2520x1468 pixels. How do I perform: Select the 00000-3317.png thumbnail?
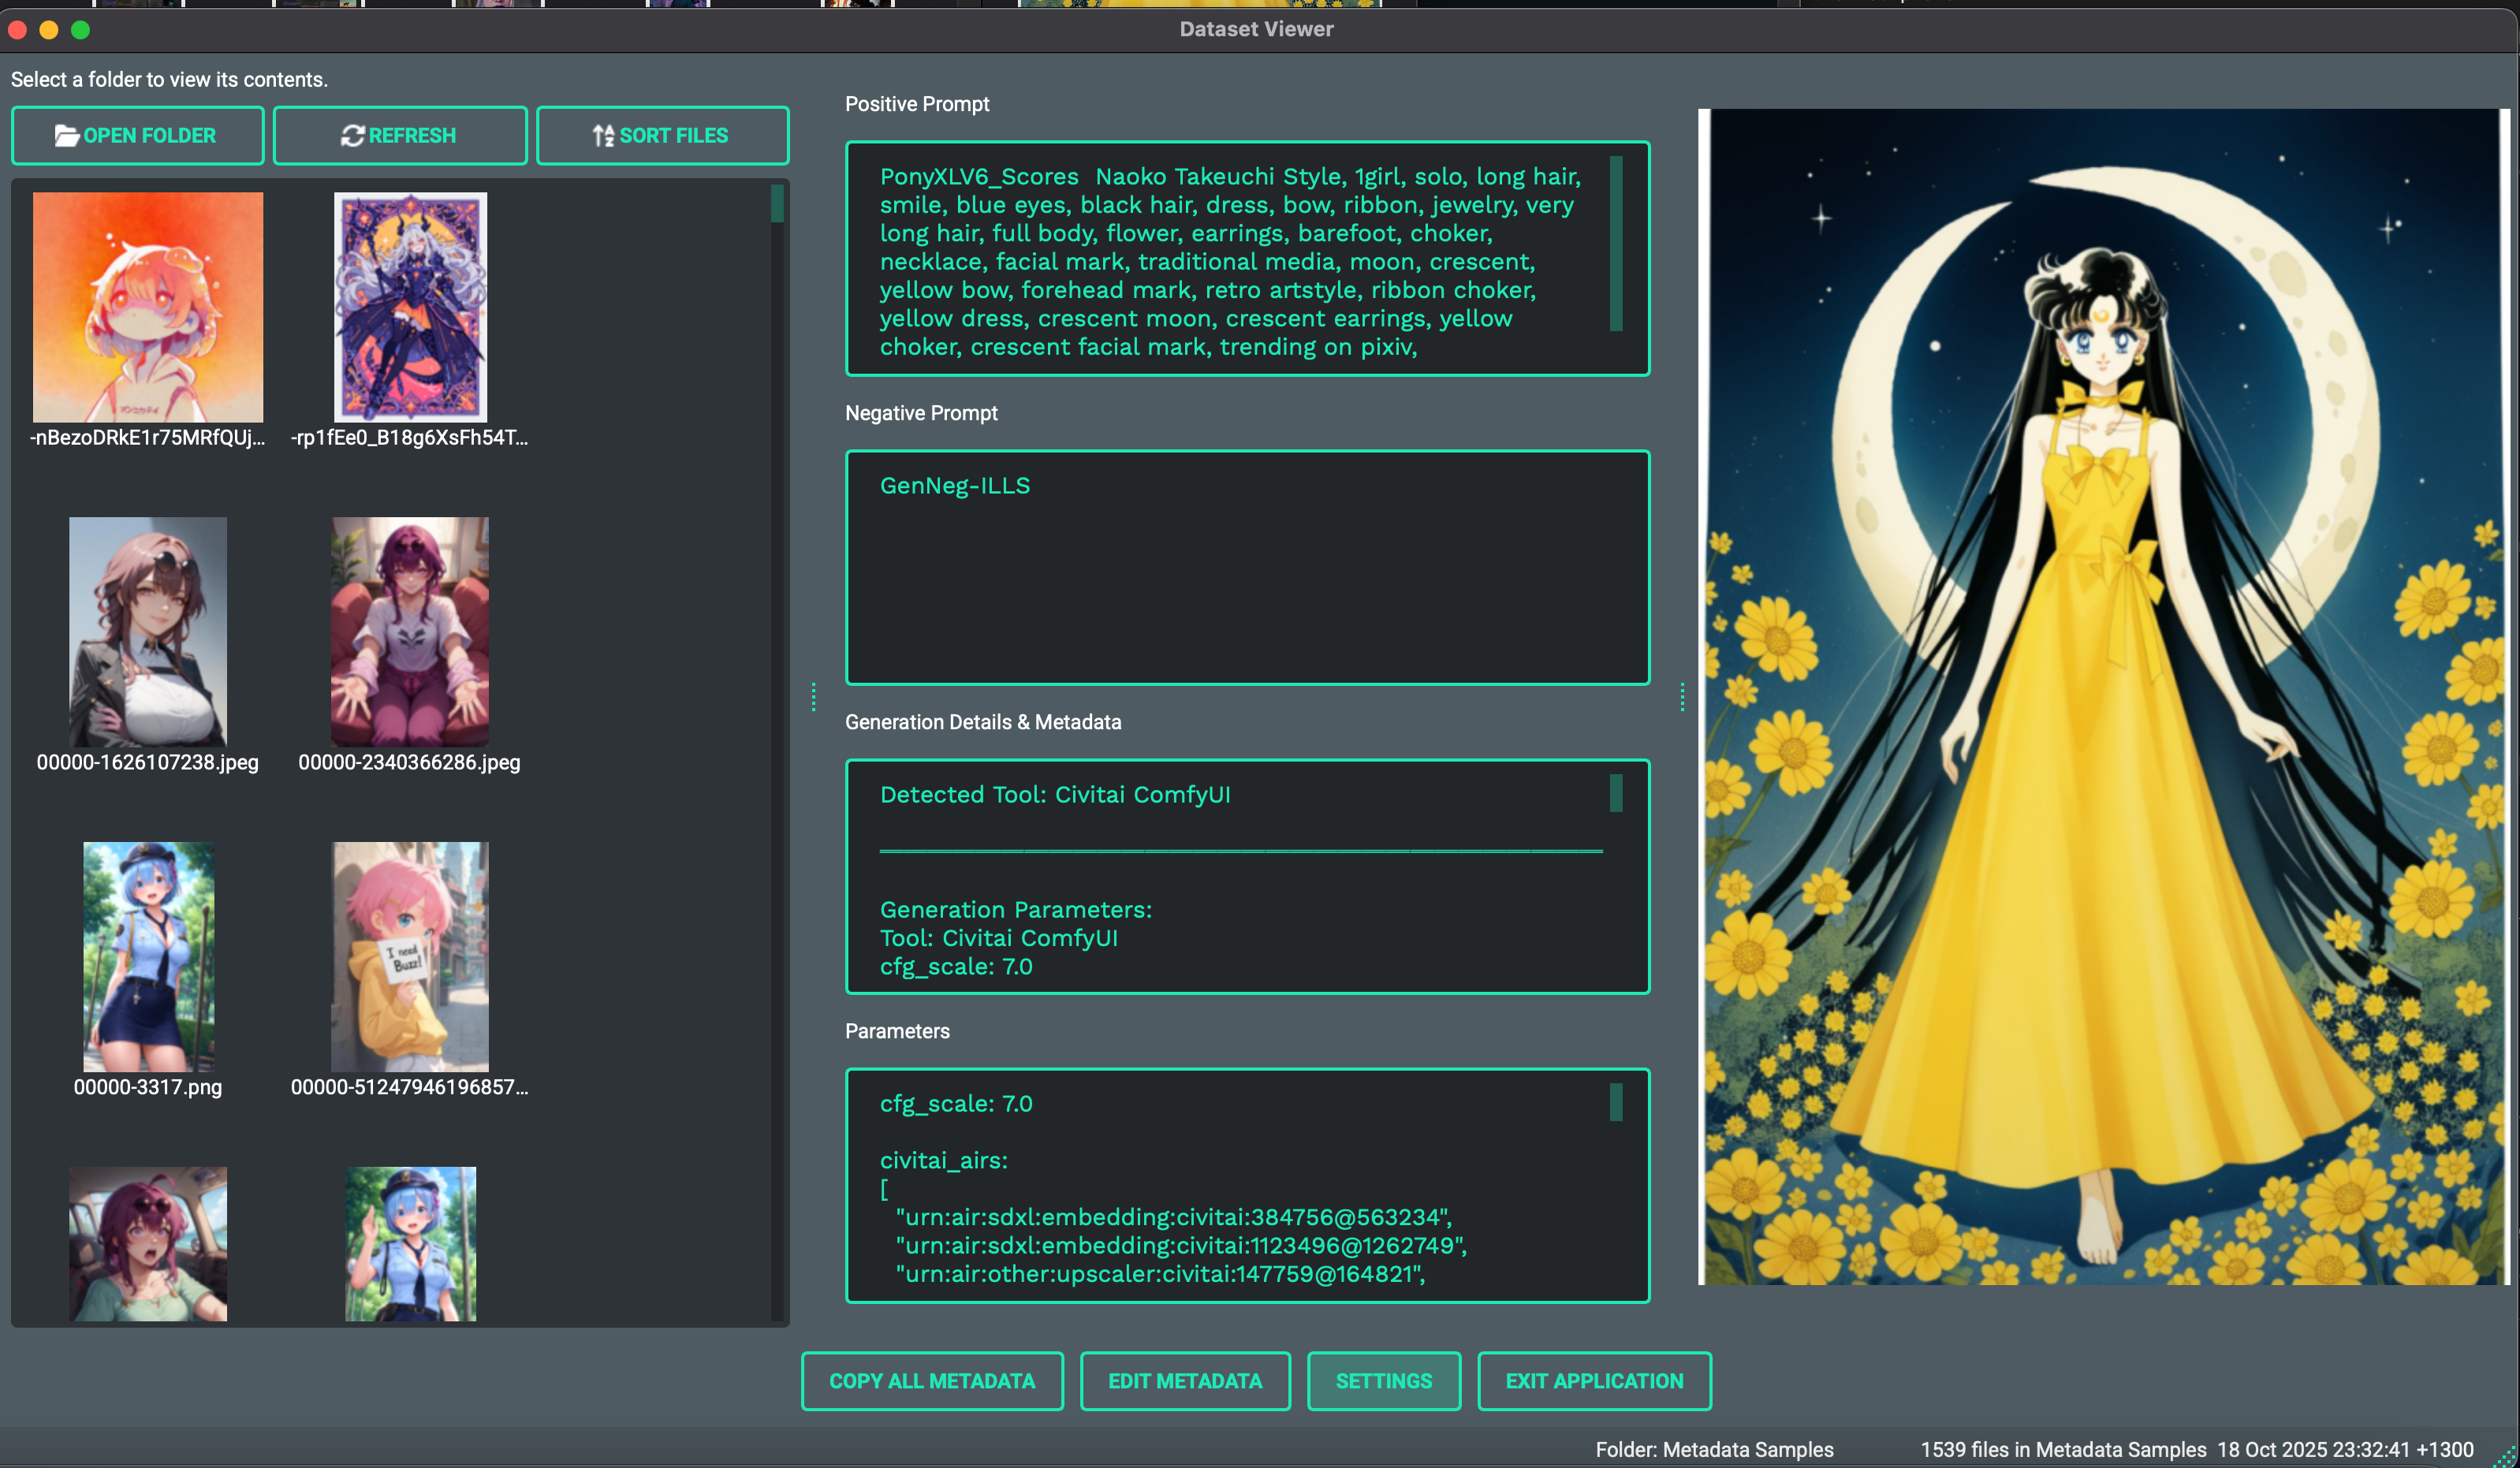[148, 957]
